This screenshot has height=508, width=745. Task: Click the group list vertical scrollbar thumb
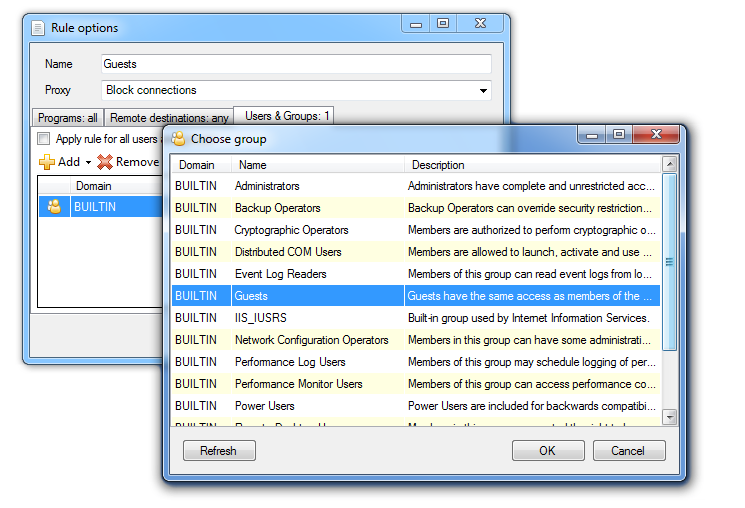670,262
